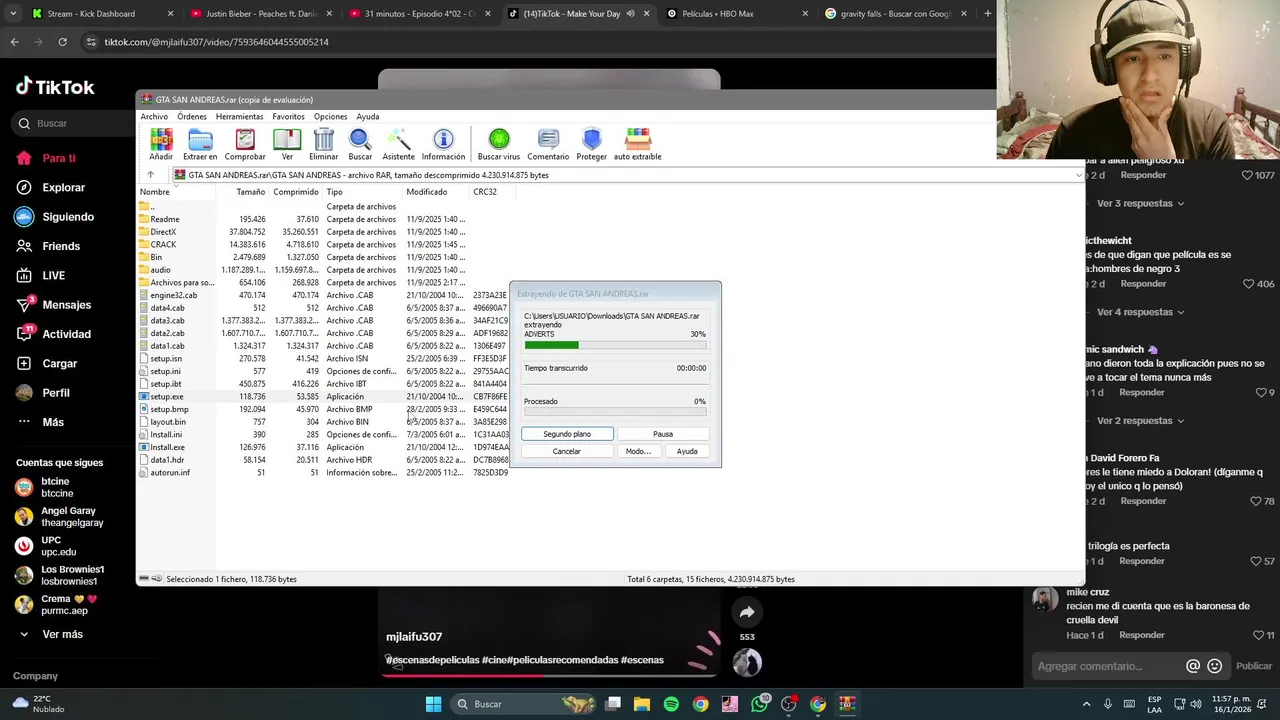Open WhatsApp from the taskbar
1280x720 pixels.
[759, 704]
